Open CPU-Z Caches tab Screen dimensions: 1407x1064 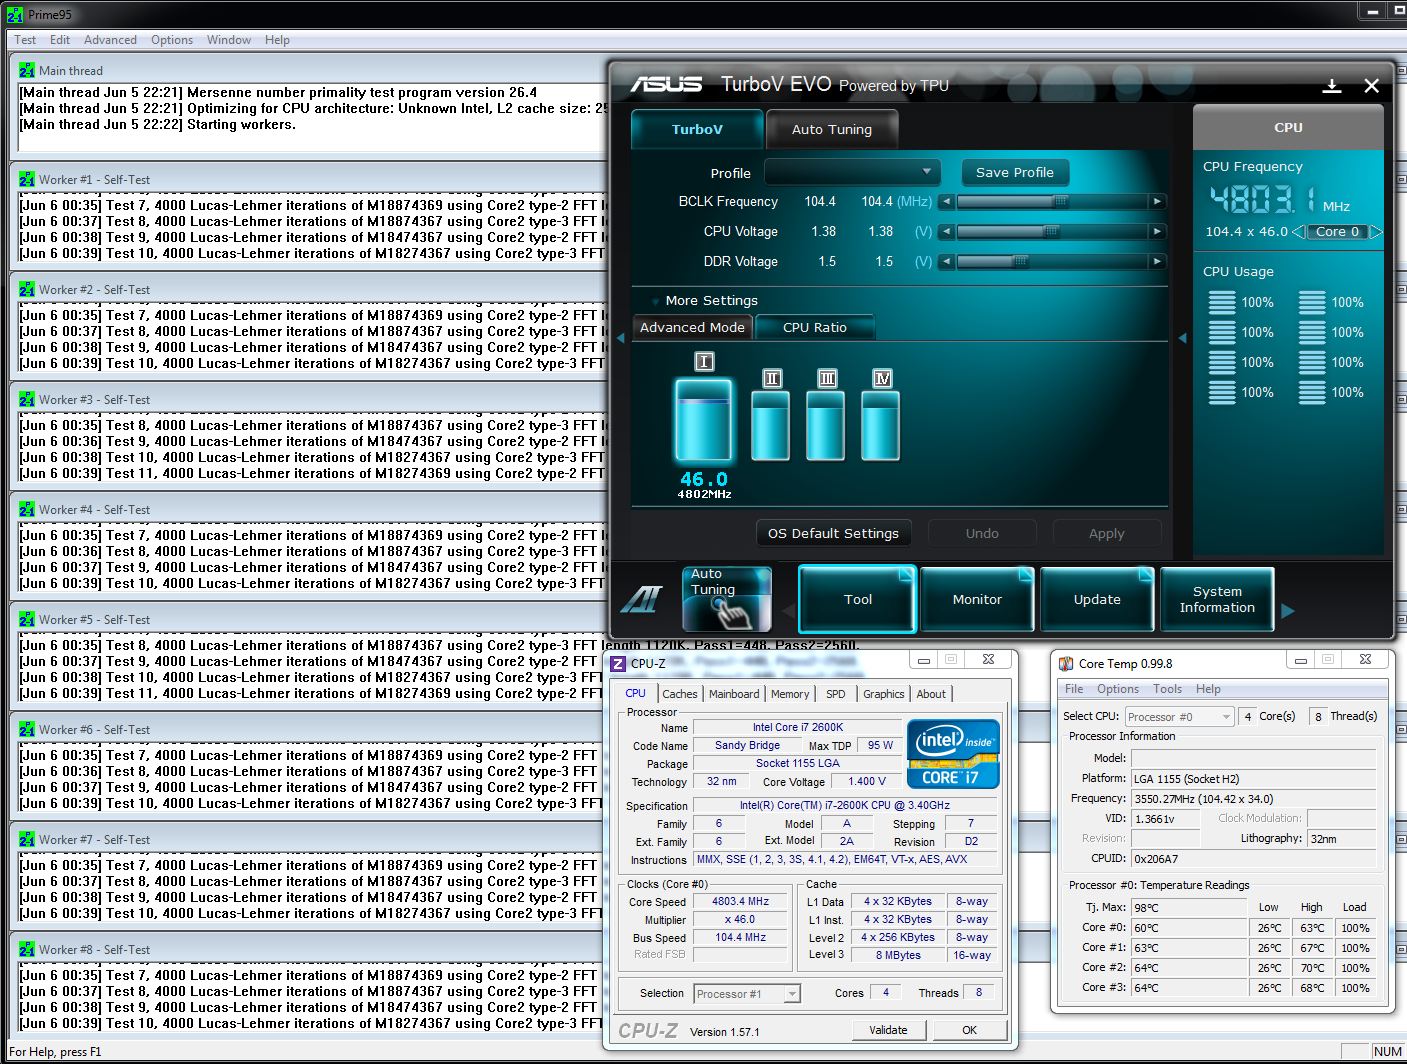[x=680, y=694]
